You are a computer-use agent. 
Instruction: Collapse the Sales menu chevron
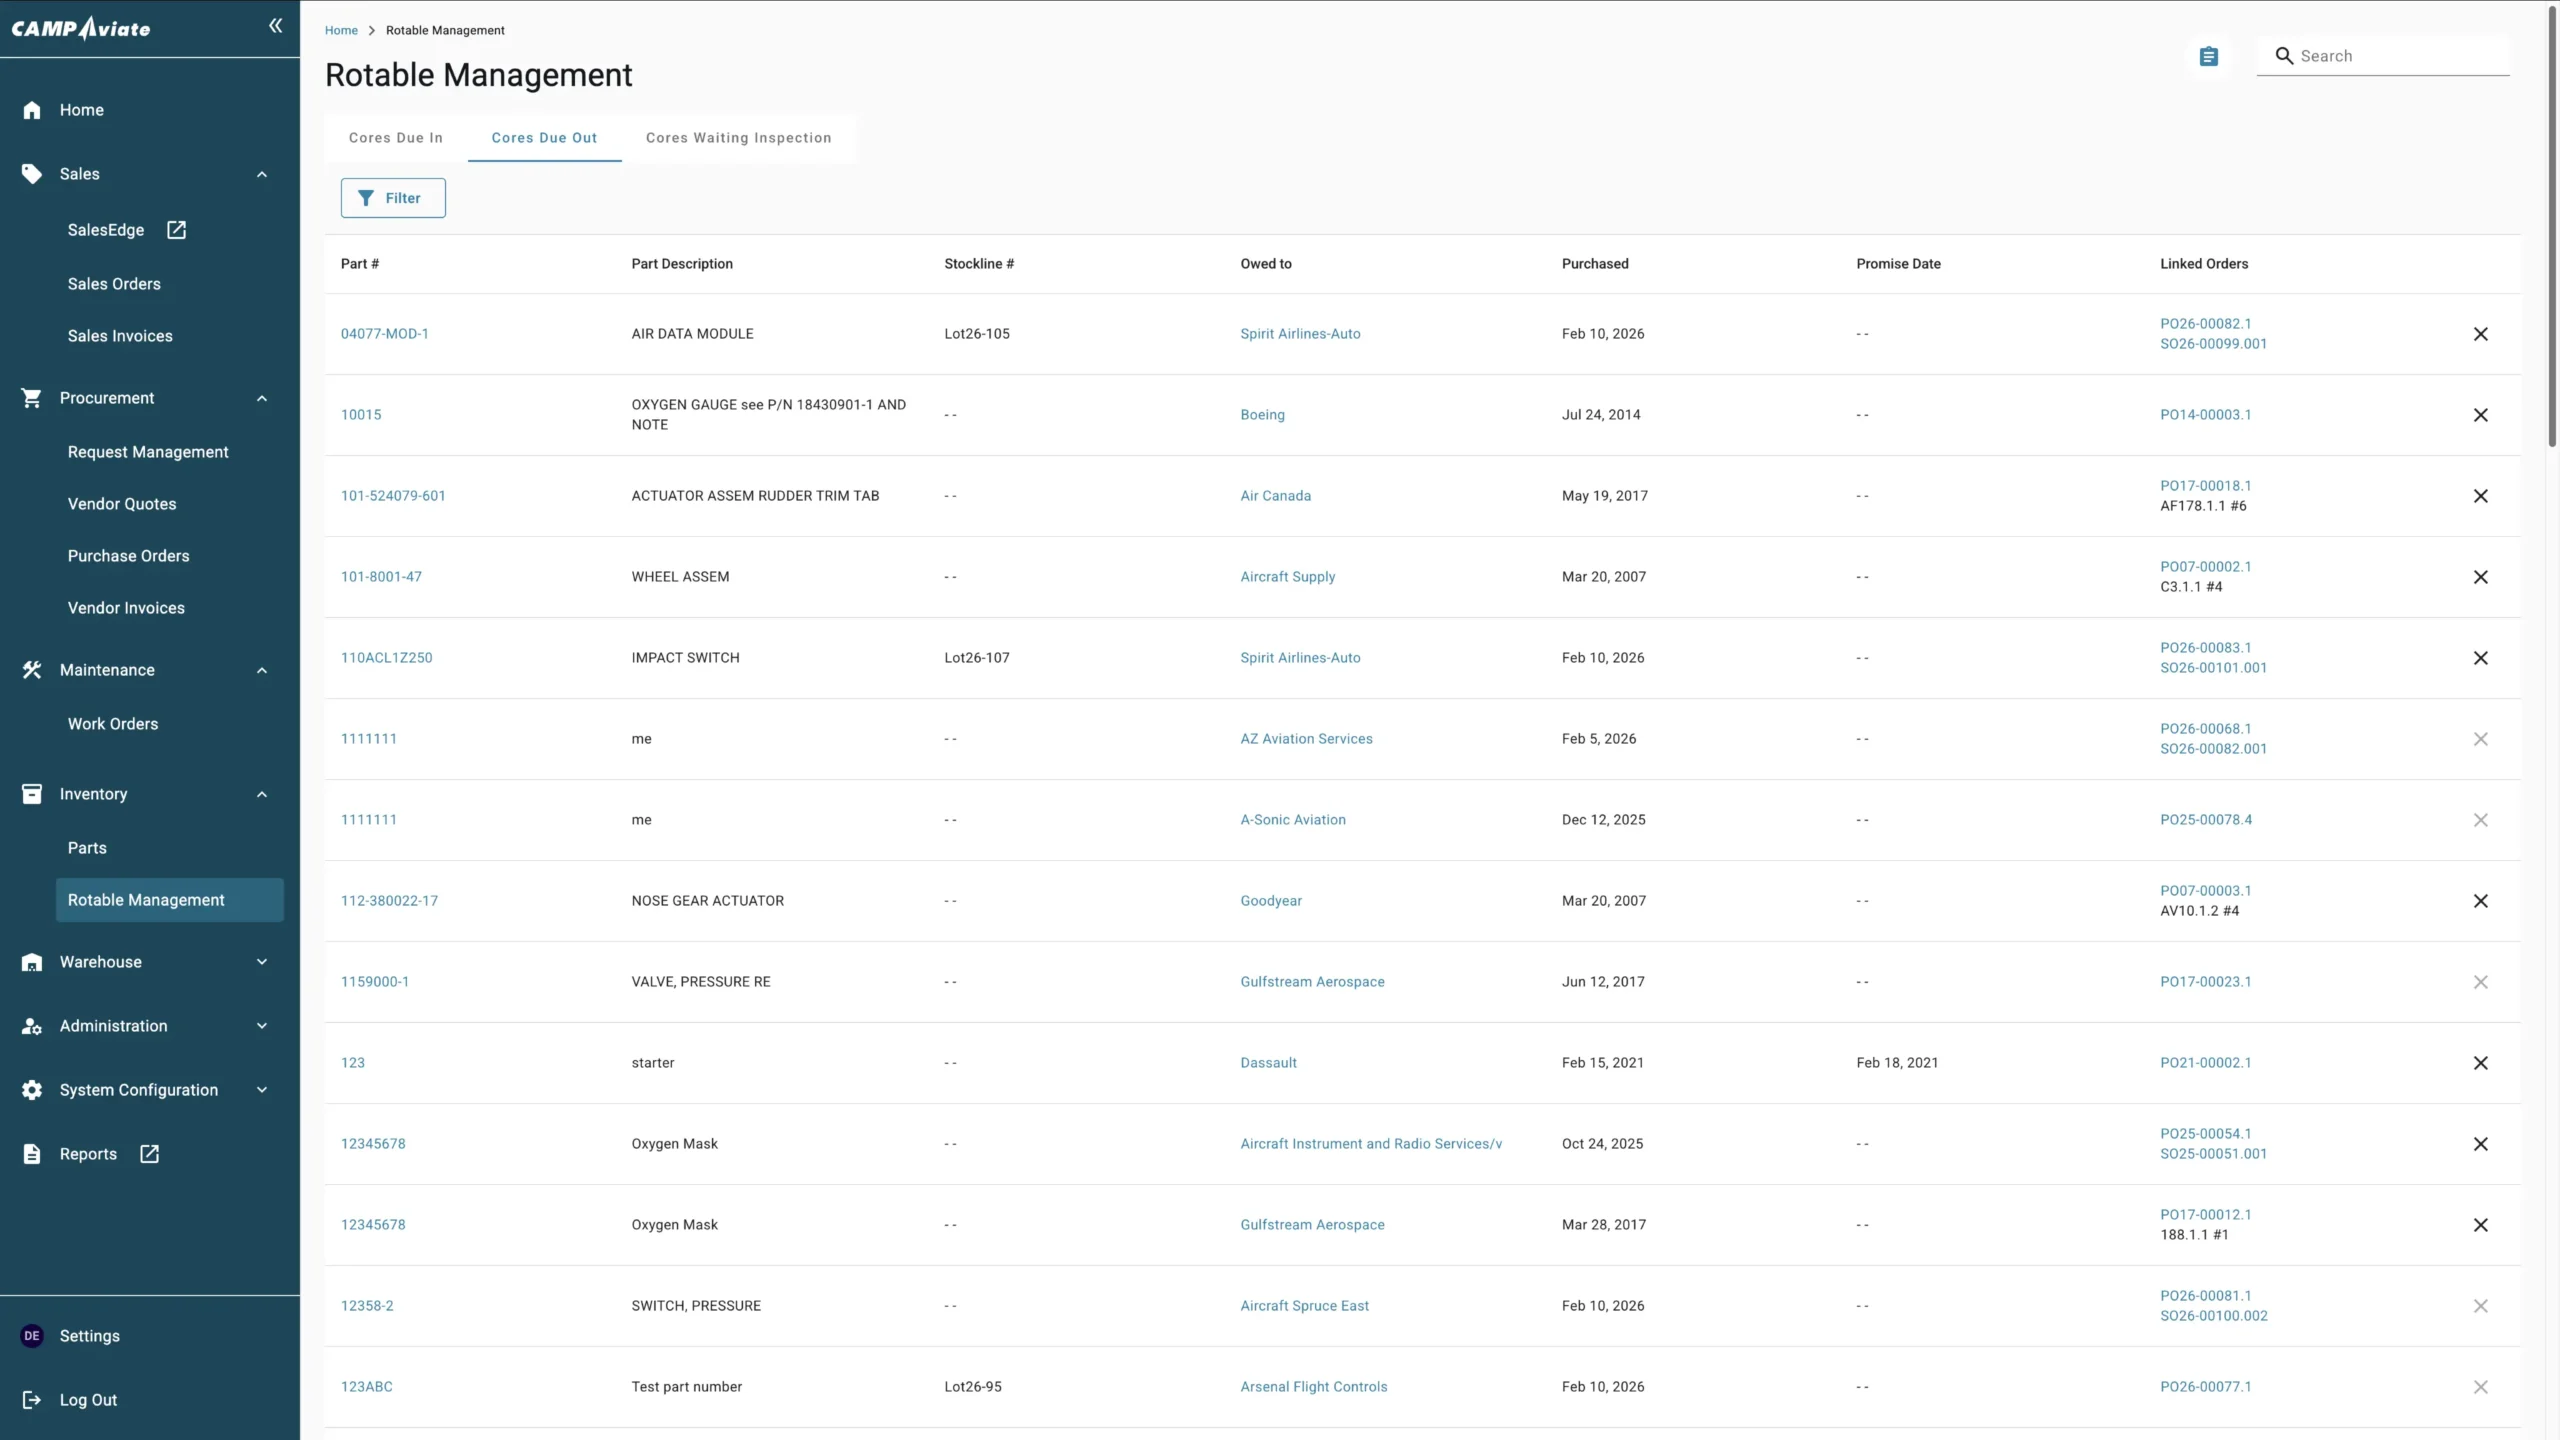[262, 174]
